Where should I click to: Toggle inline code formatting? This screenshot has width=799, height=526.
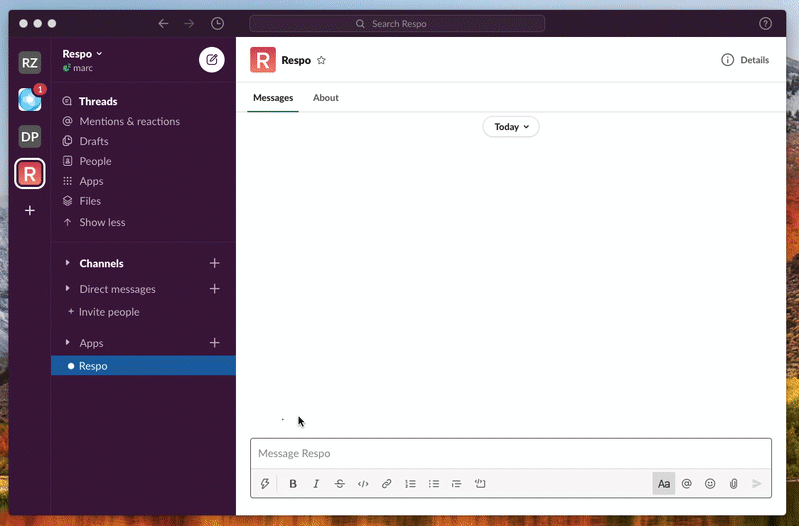(363, 484)
